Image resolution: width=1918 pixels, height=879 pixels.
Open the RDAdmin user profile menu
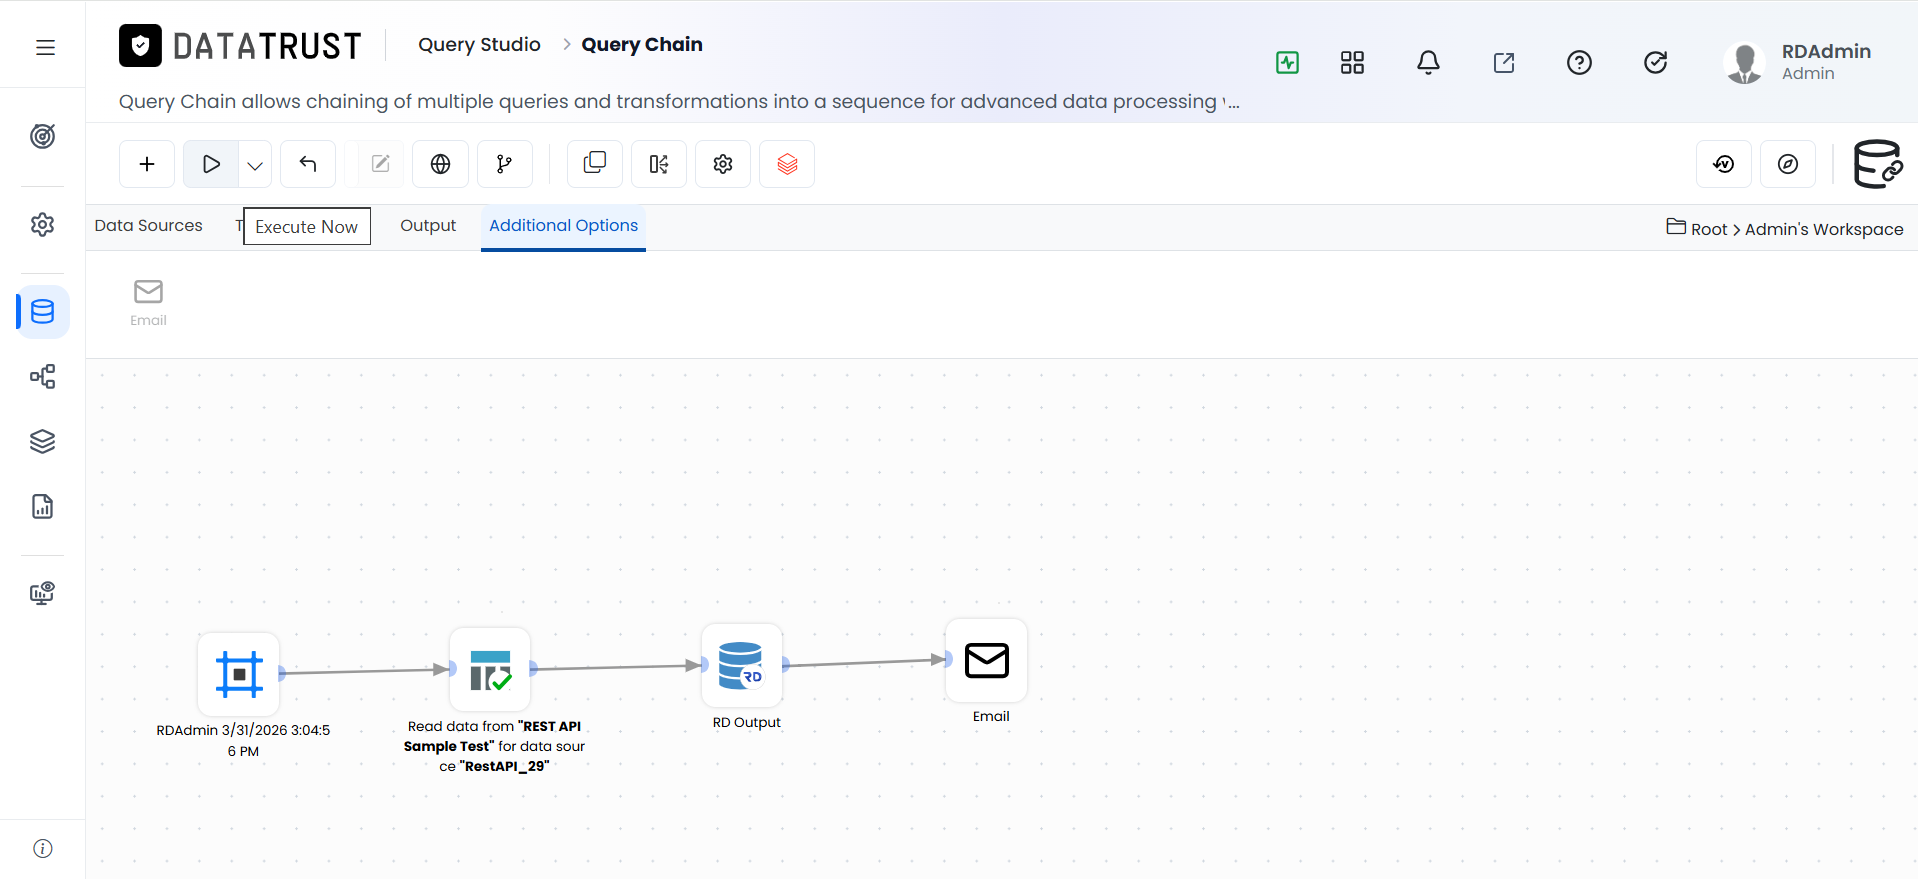point(1798,62)
